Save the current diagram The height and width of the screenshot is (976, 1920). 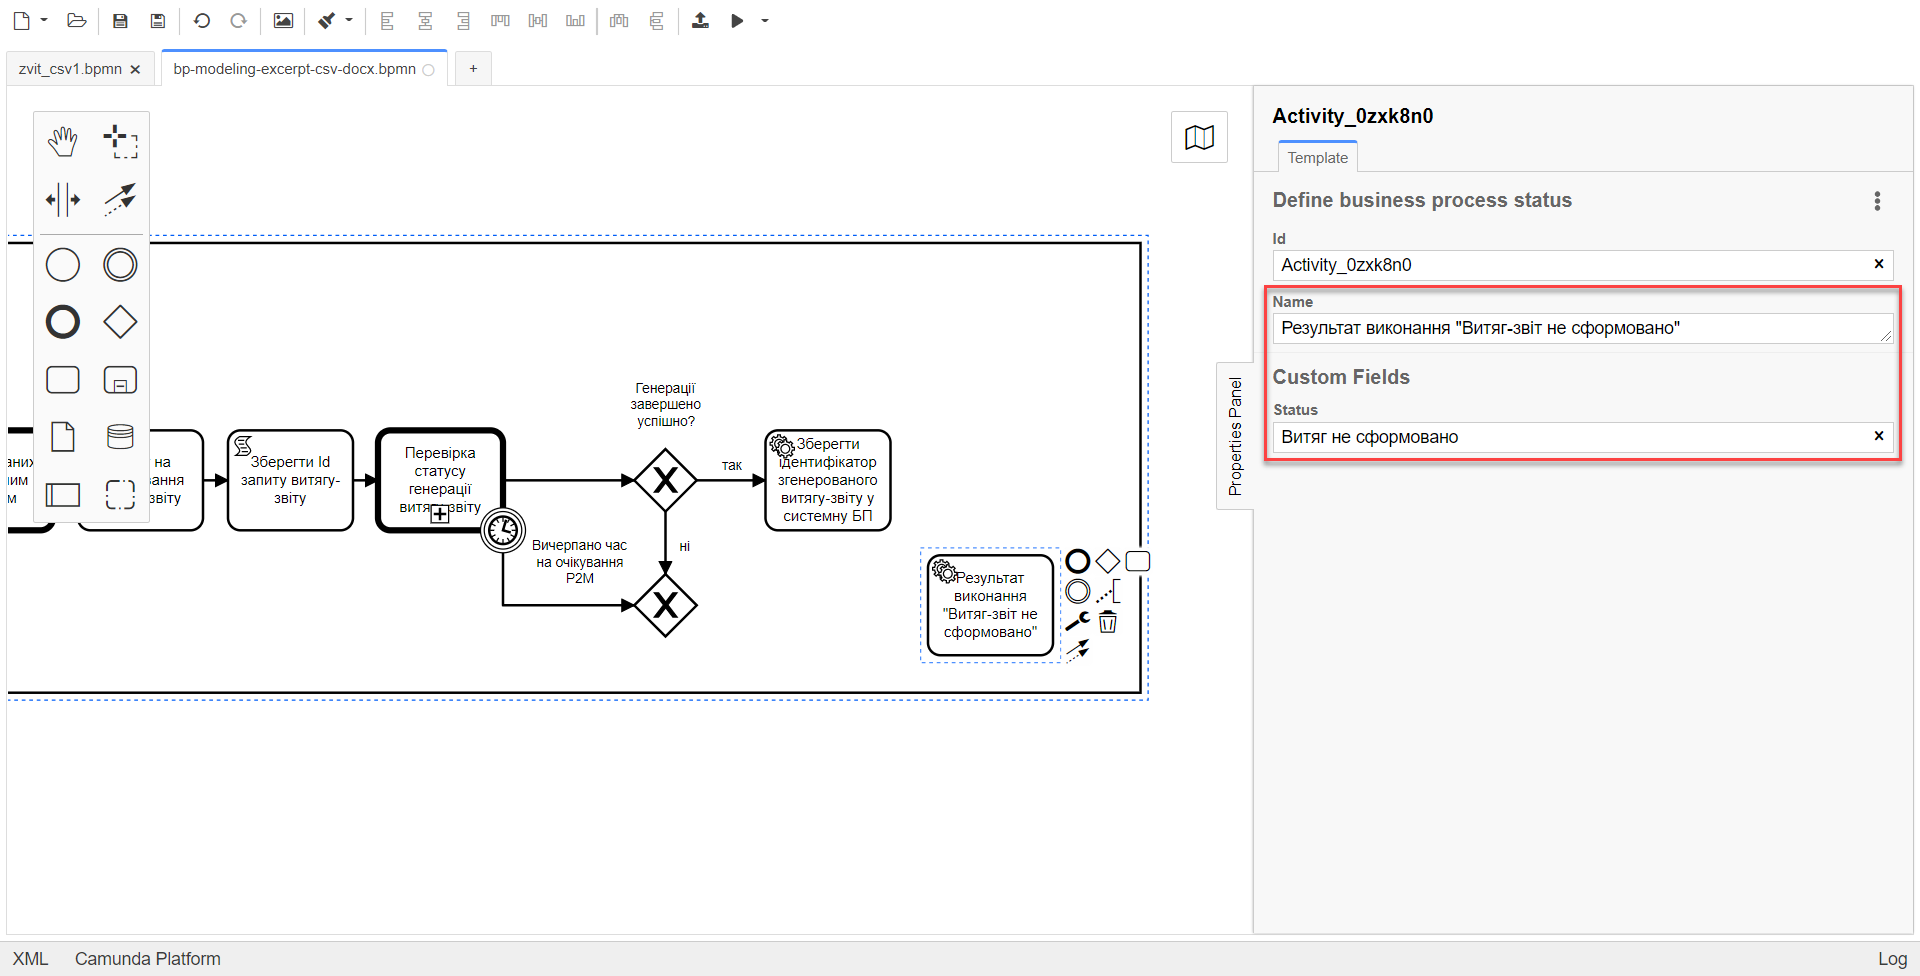coord(120,21)
